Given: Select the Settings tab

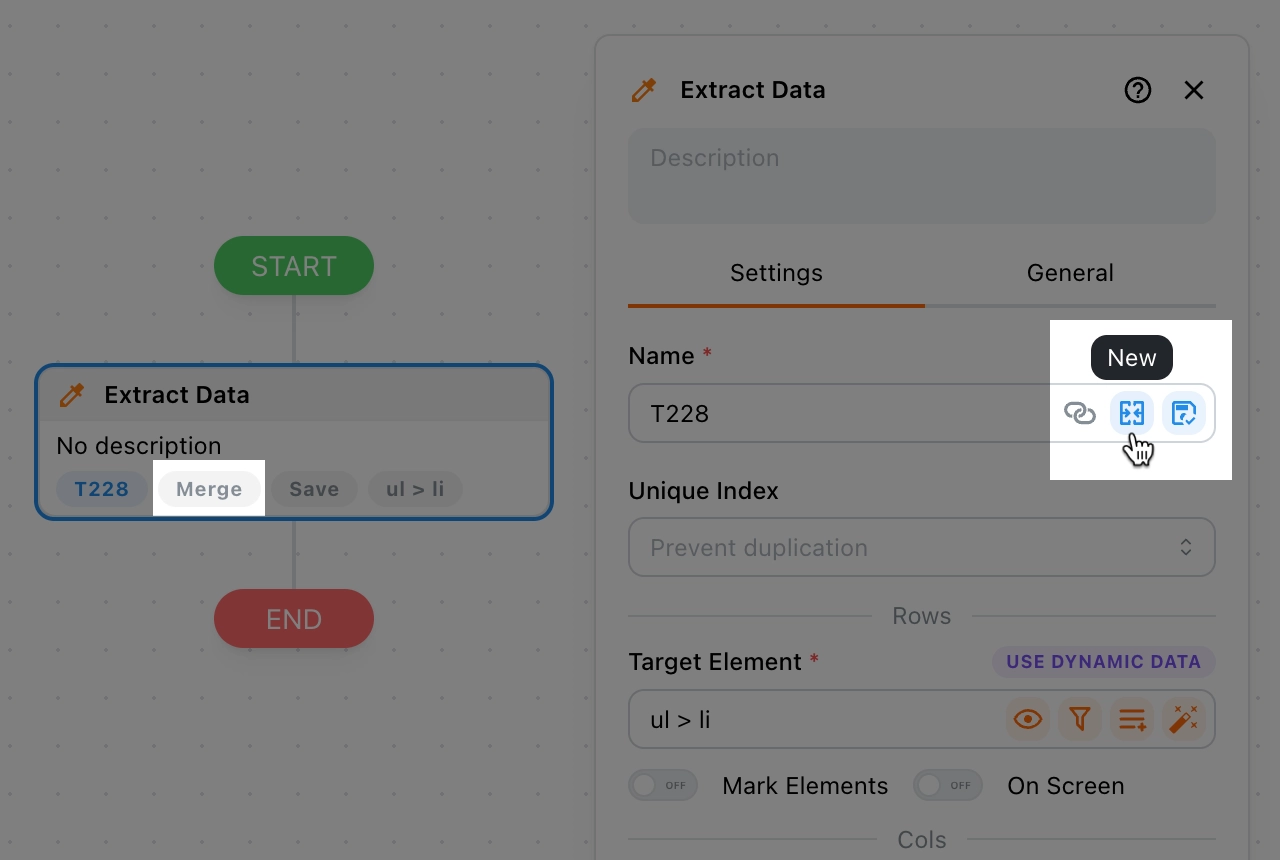Looking at the screenshot, I should [776, 273].
